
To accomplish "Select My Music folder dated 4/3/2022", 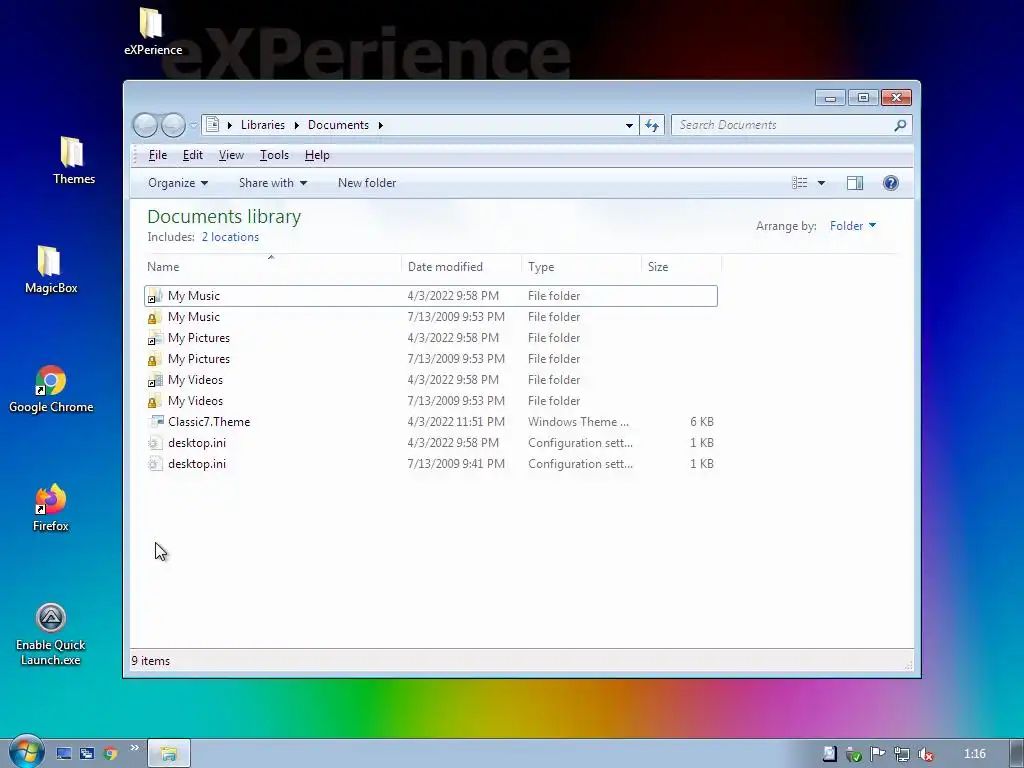I will tap(431, 296).
